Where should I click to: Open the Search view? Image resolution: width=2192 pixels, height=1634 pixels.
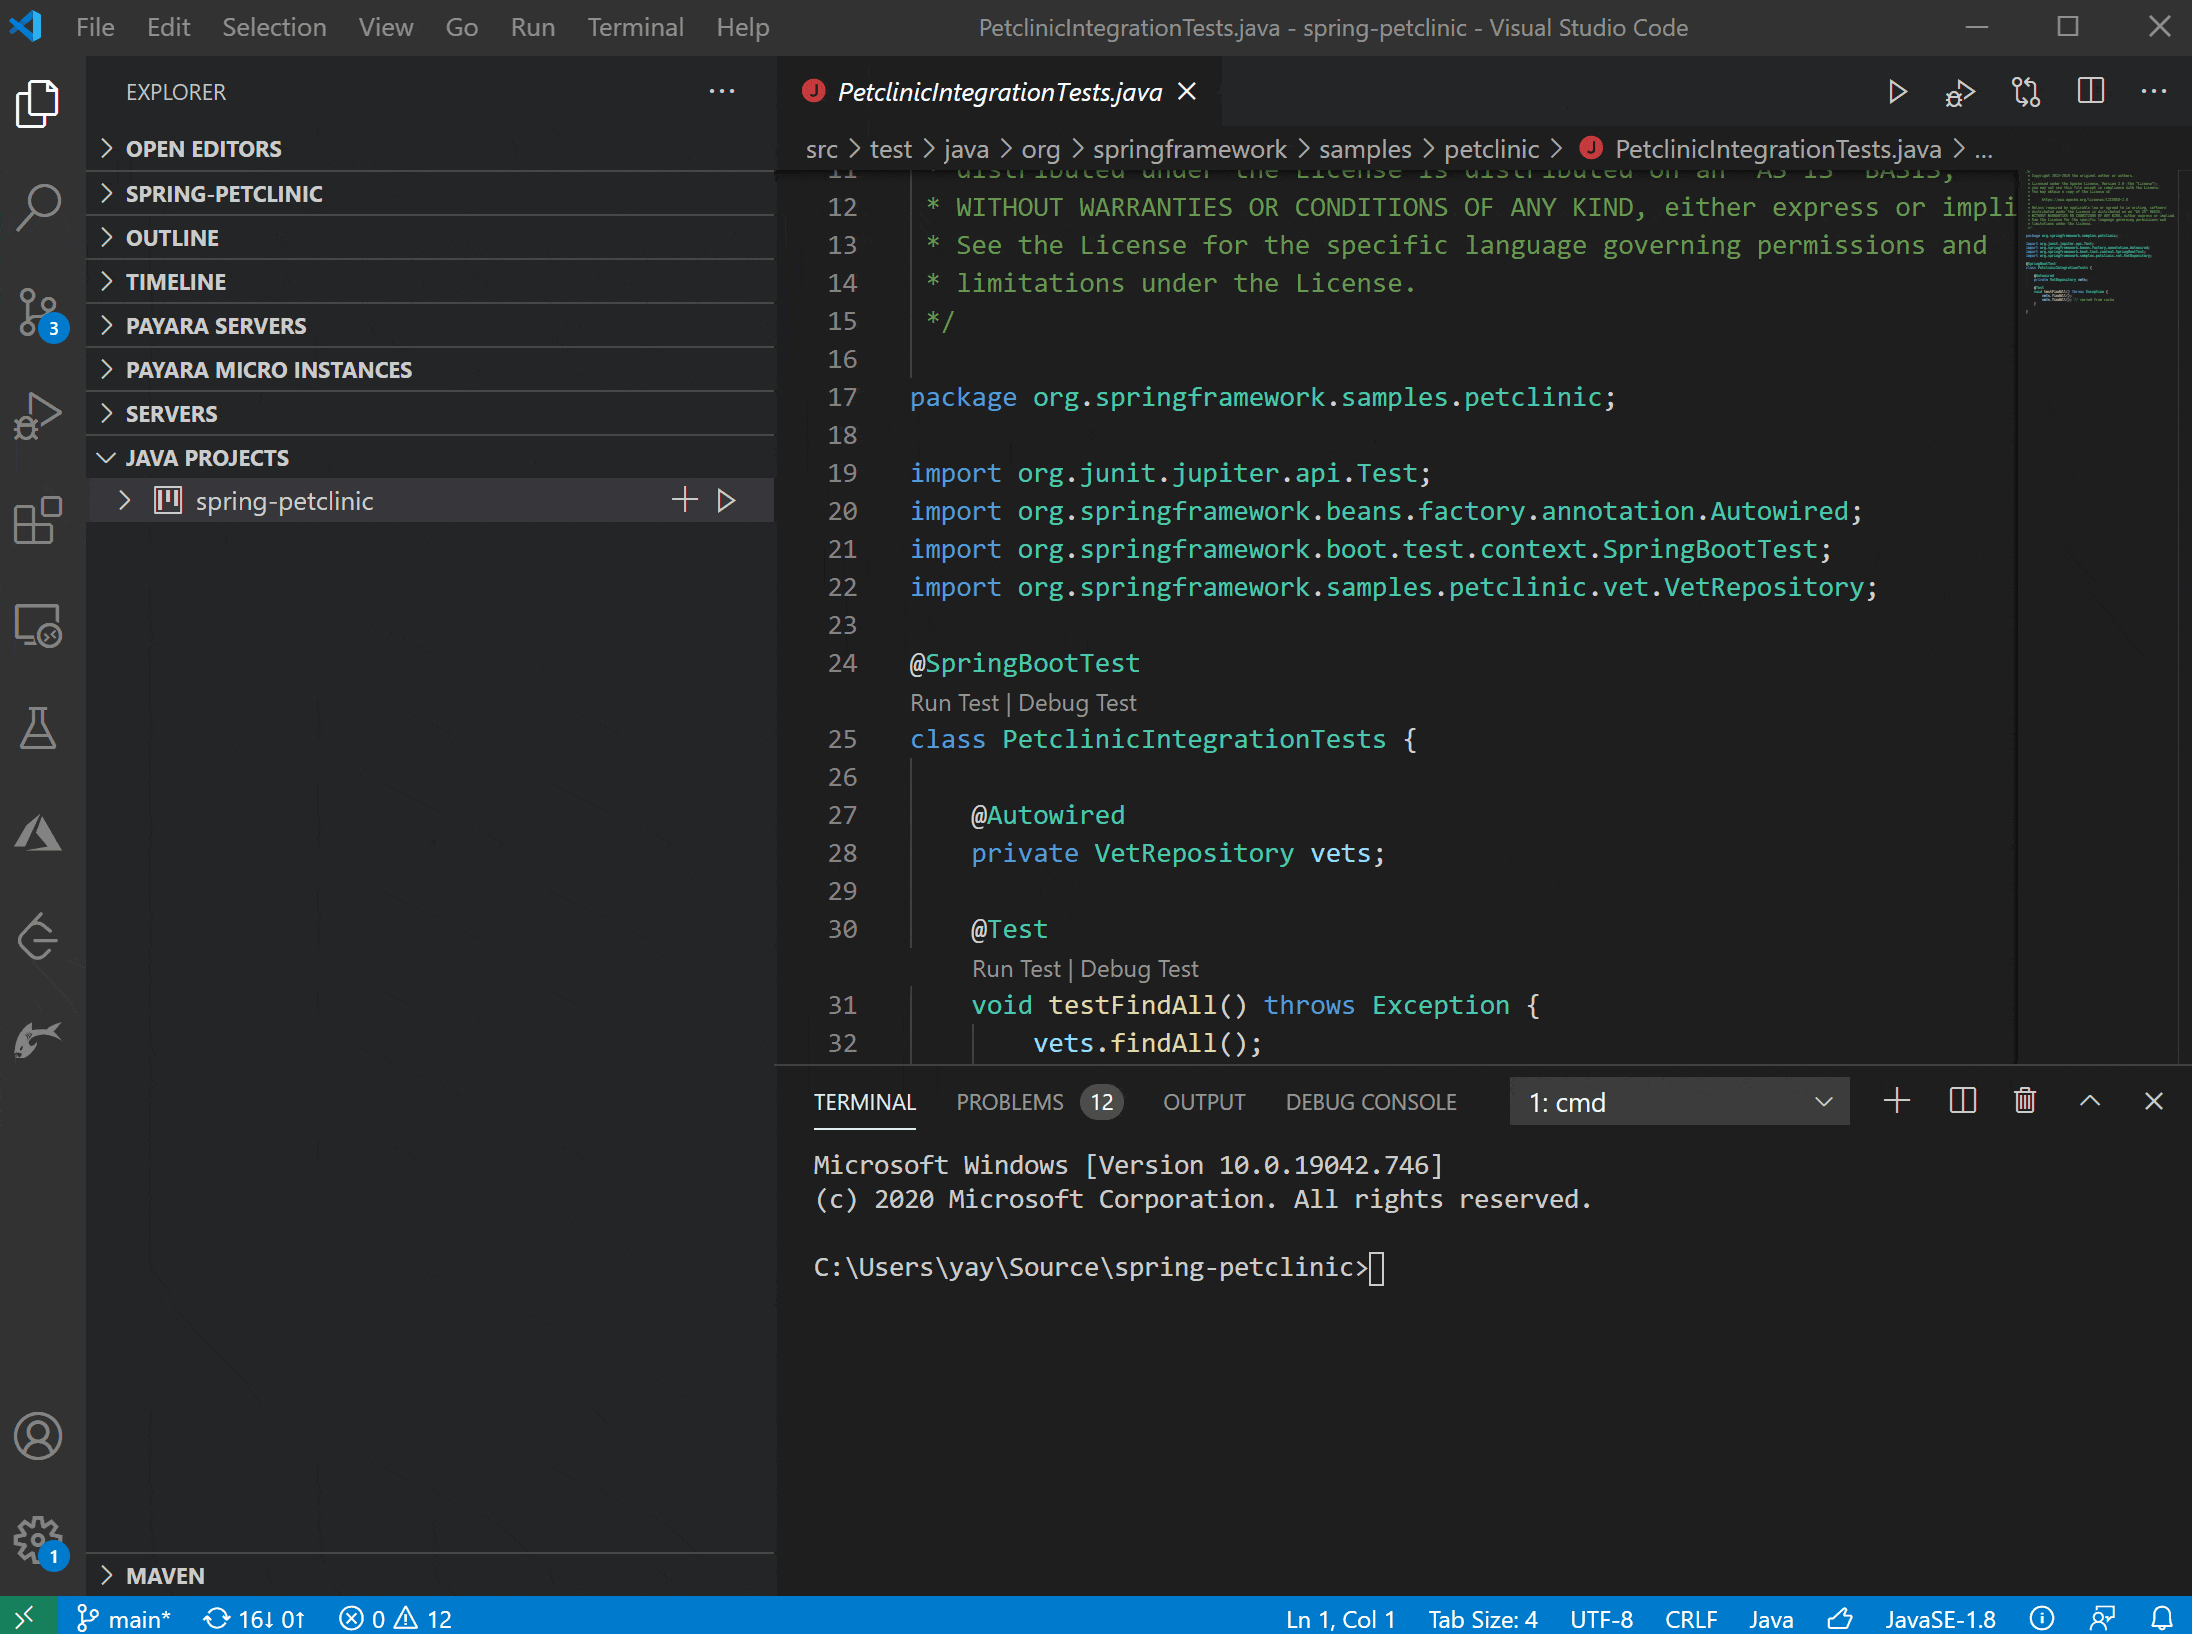click(x=38, y=208)
